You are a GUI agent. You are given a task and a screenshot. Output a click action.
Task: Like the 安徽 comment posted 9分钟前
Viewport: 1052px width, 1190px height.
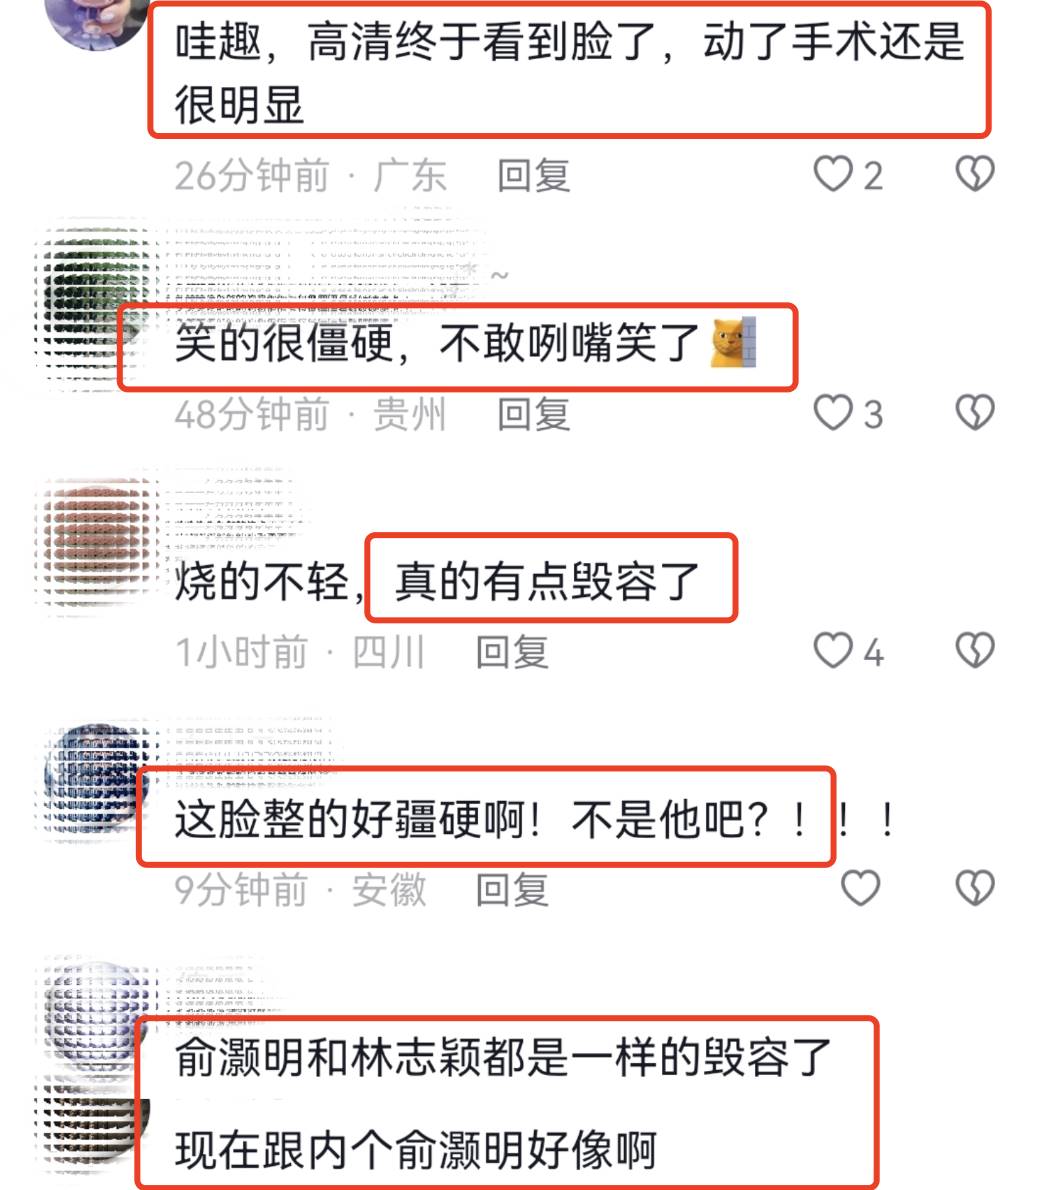(861, 889)
